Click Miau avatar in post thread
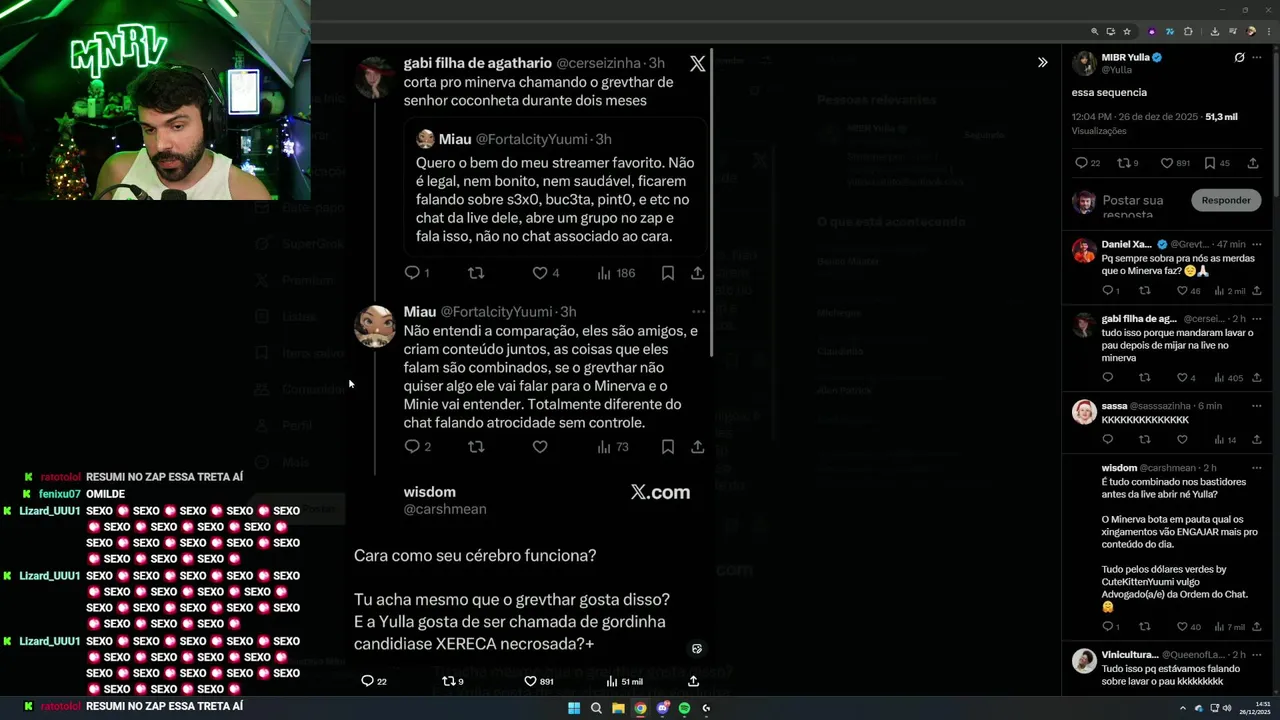1280x720 pixels. click(375, 326)
